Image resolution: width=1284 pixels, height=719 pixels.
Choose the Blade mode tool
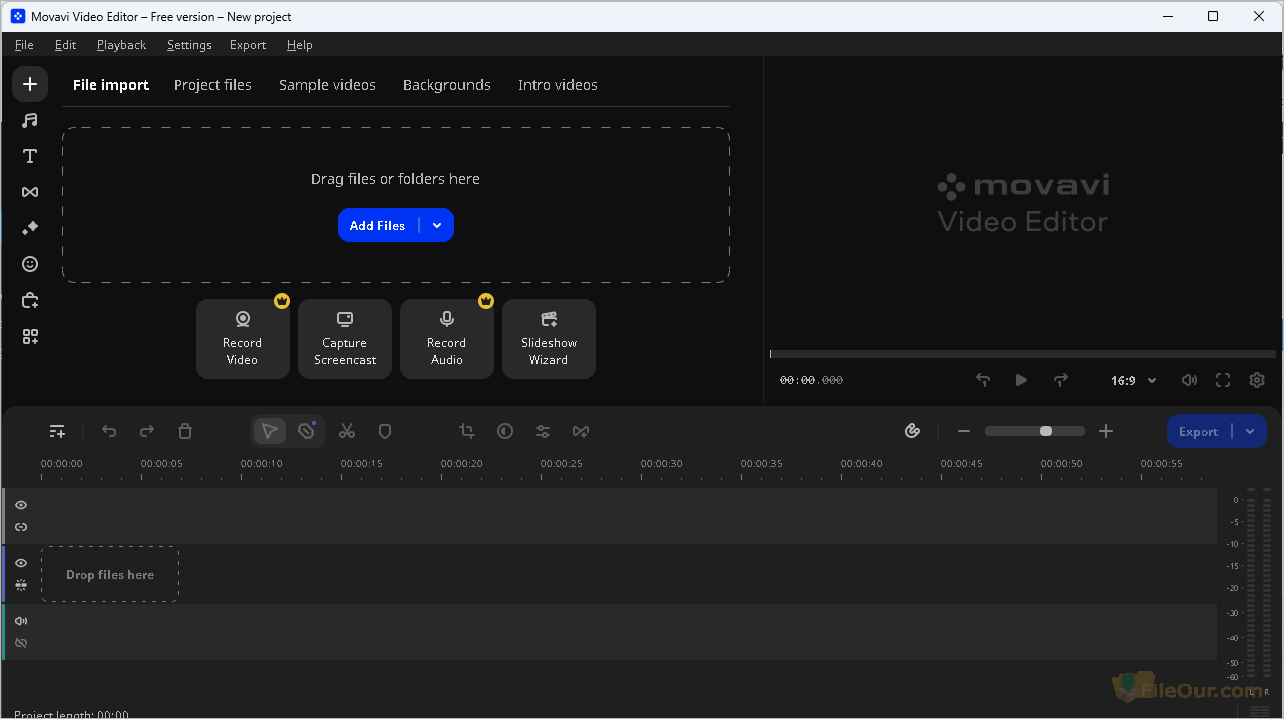coord(307,431)
